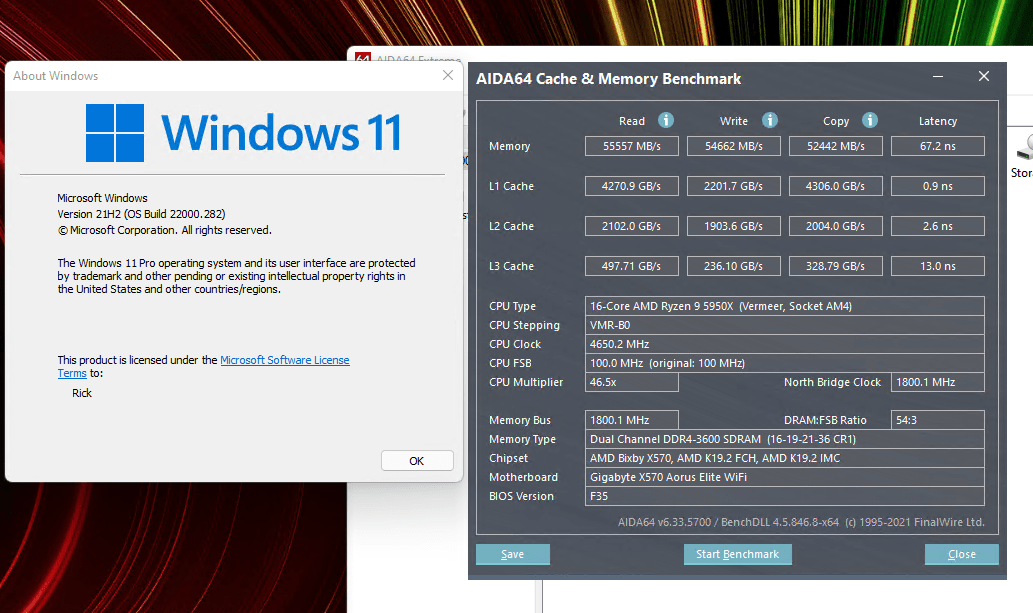Open the Microsoft Software License link
Screen dimensions: 1033x613
tap(285, 360)
